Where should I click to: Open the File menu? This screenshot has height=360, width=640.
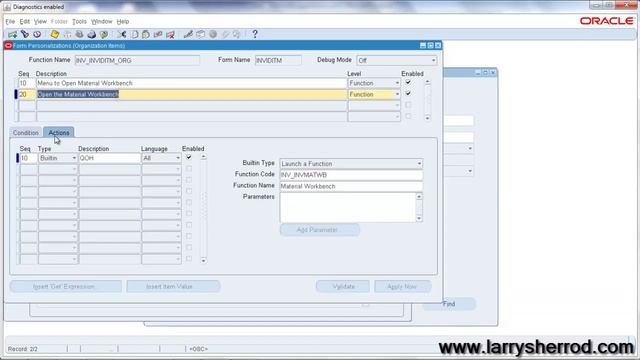[10, 22]
